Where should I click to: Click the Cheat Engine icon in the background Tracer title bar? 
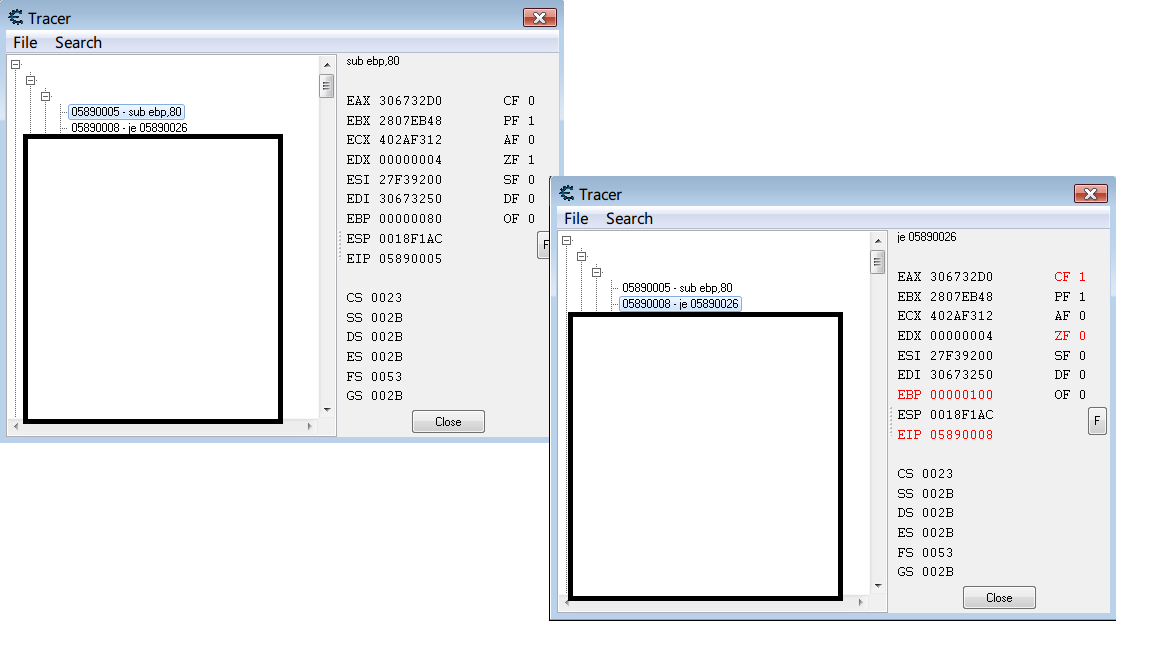click(x=16, y=18)
